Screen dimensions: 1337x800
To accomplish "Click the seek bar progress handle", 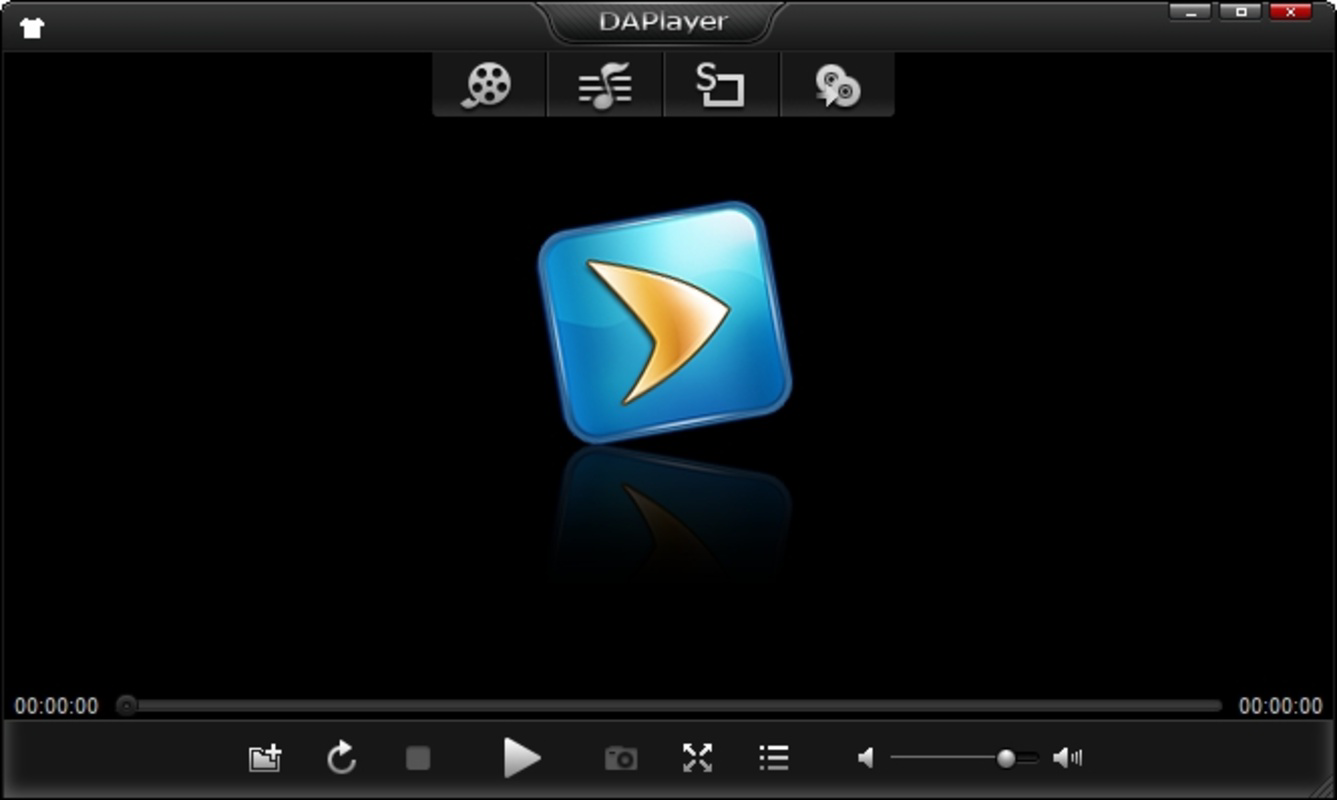I will 126,706.
